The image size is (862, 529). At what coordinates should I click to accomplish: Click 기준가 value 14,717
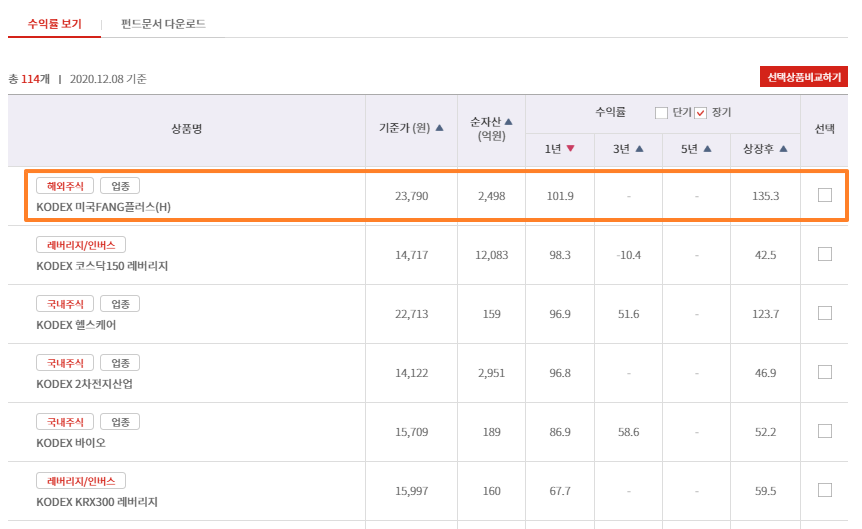click(411, 255)
